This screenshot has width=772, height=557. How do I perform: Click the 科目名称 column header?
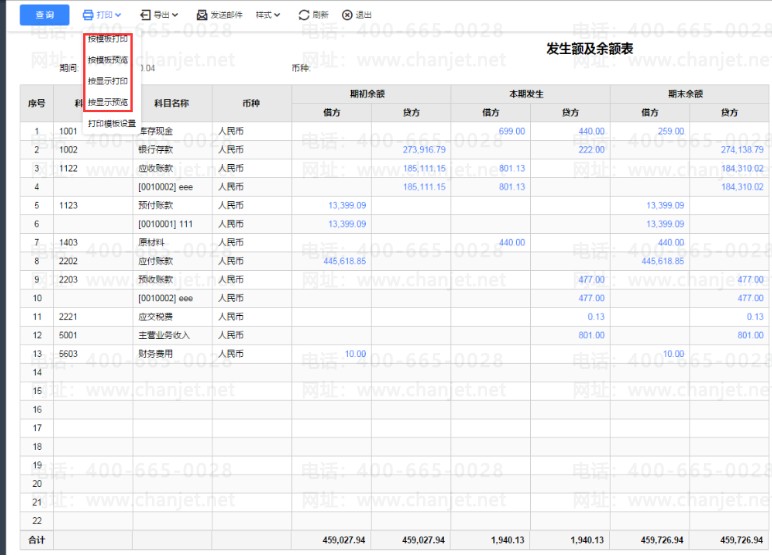(172, 103)
